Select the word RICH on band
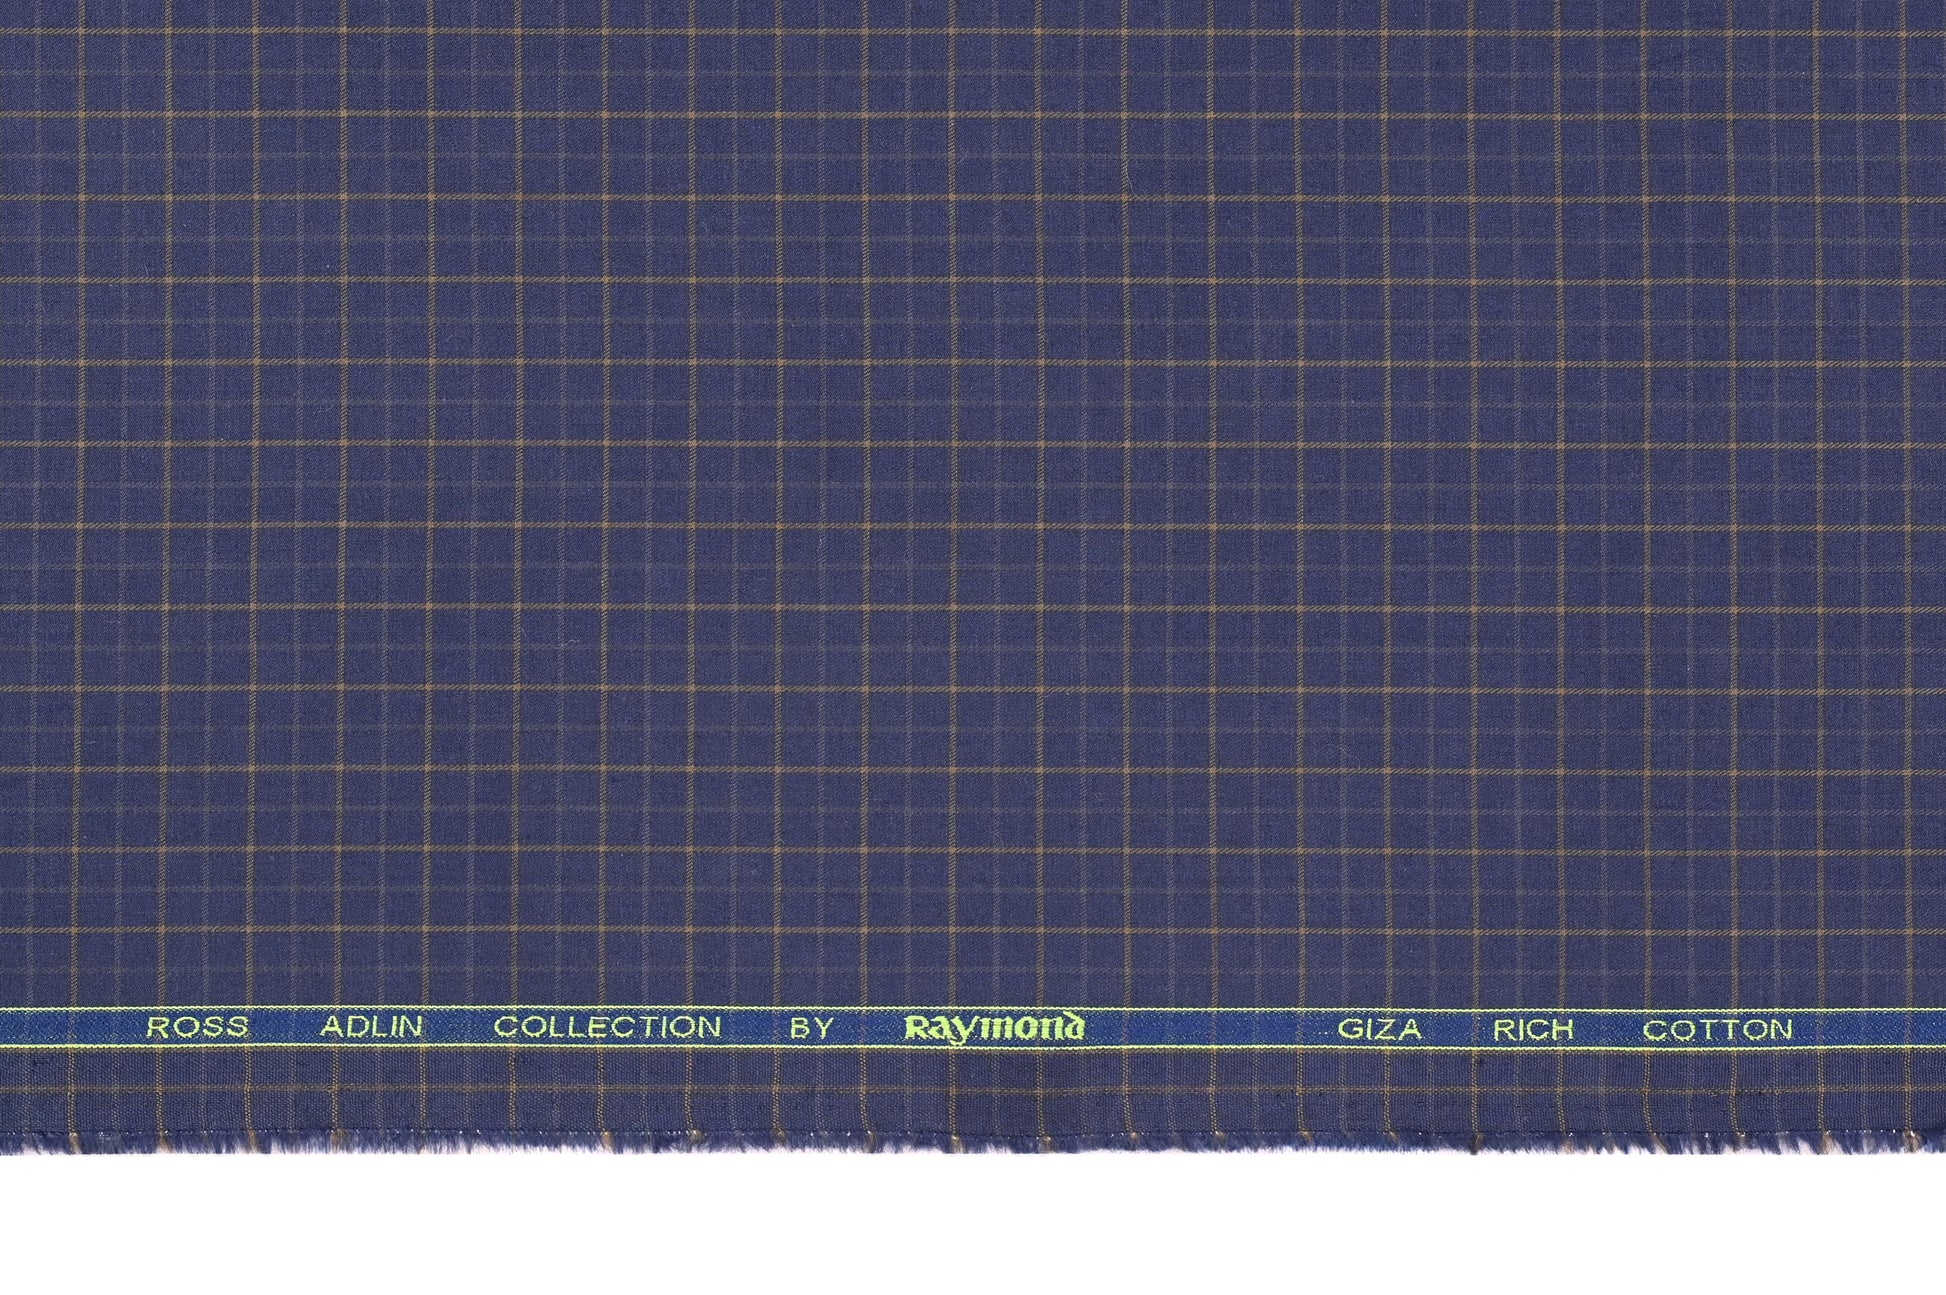This screenshot has height=1295, width=1946. pos(1534,1030)
